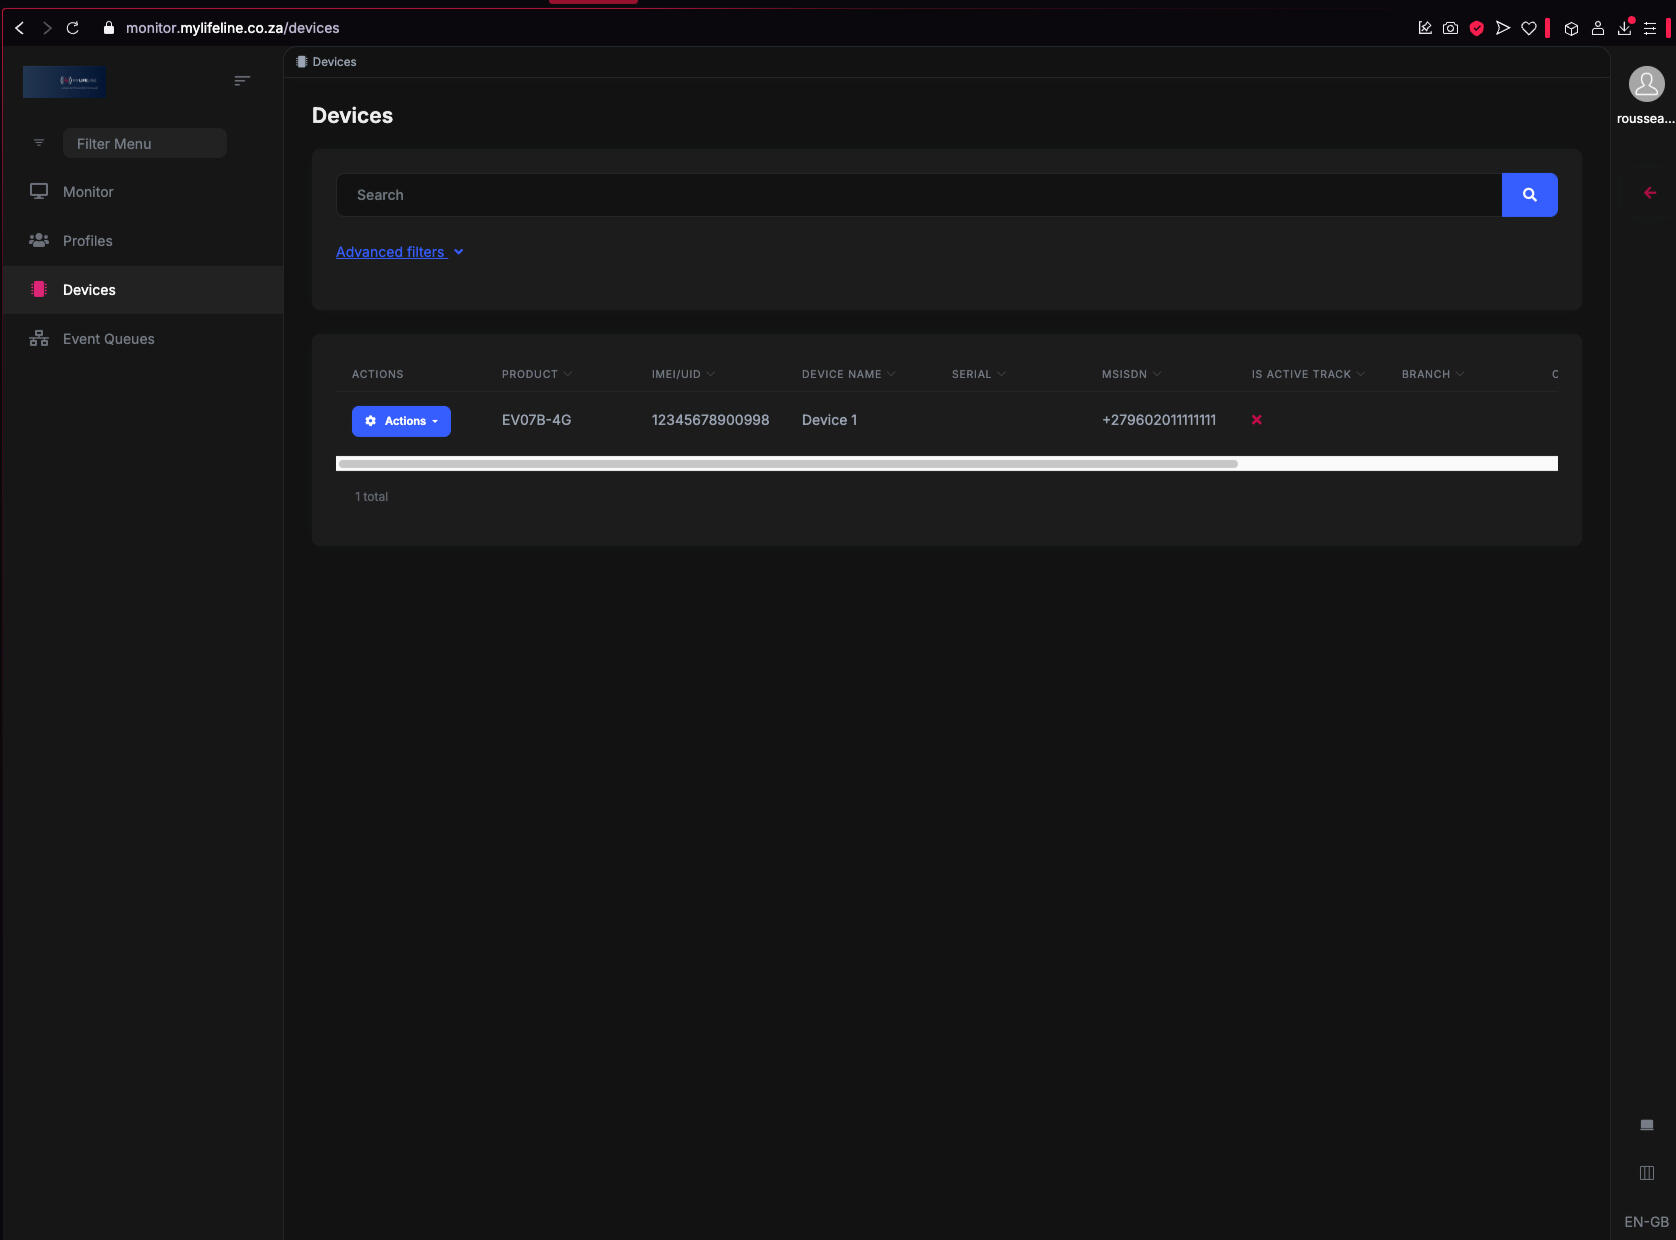Image resolution: width=1676 pixels, height=1240 pixels.
Task: Click the user avatar profile icon
Action: point(1646,84)
